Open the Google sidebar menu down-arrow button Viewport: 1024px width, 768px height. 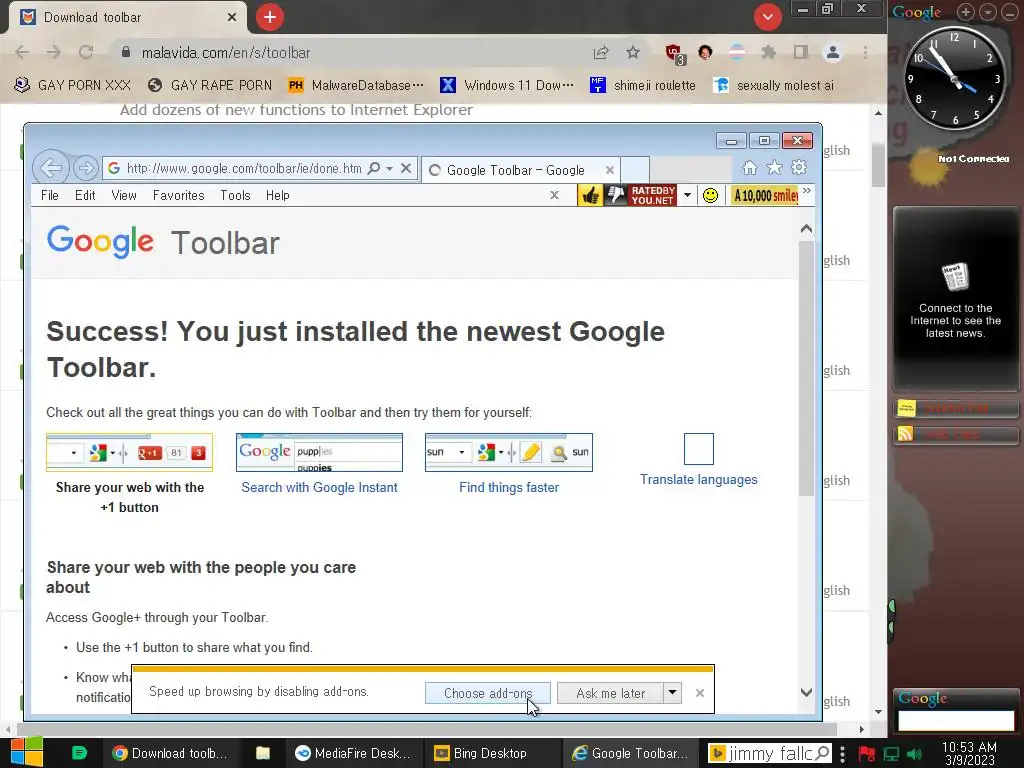(988, 12)
